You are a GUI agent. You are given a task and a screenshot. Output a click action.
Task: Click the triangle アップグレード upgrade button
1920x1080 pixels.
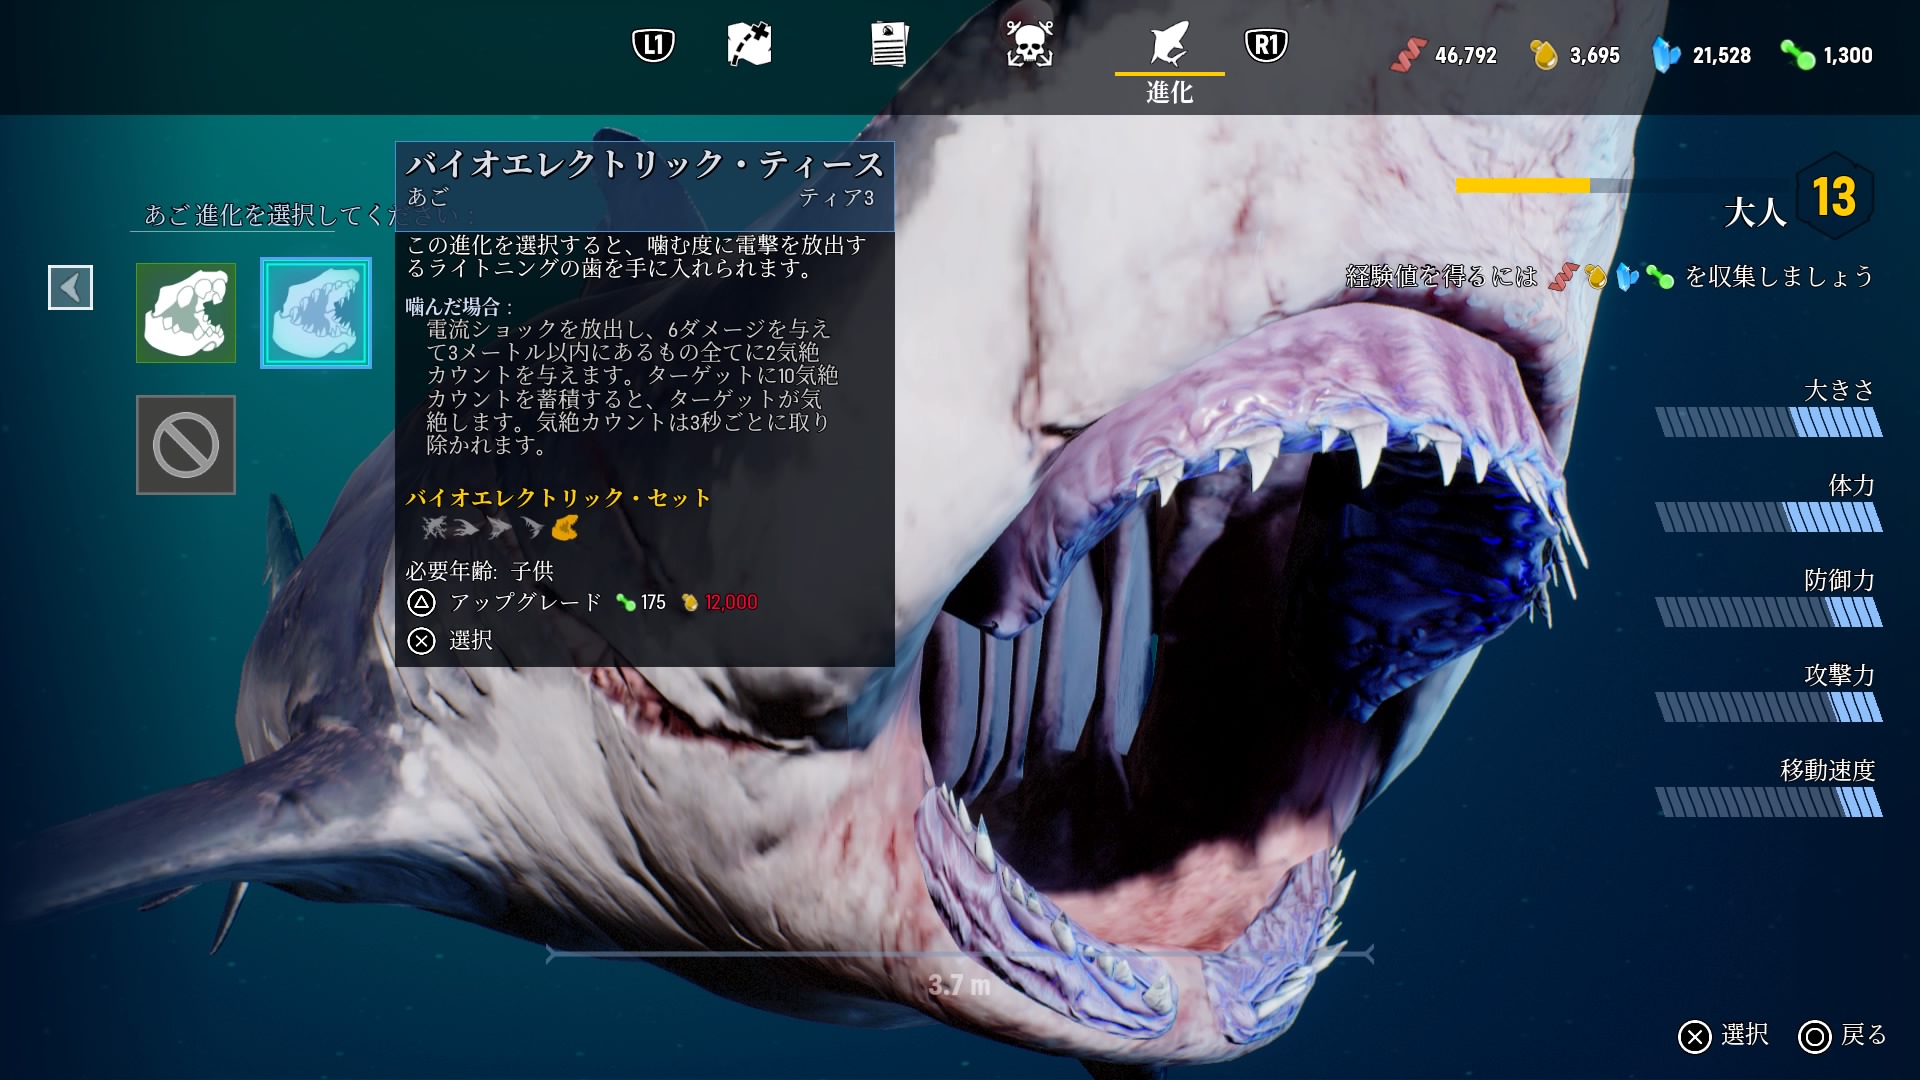(x=505, y=602)
